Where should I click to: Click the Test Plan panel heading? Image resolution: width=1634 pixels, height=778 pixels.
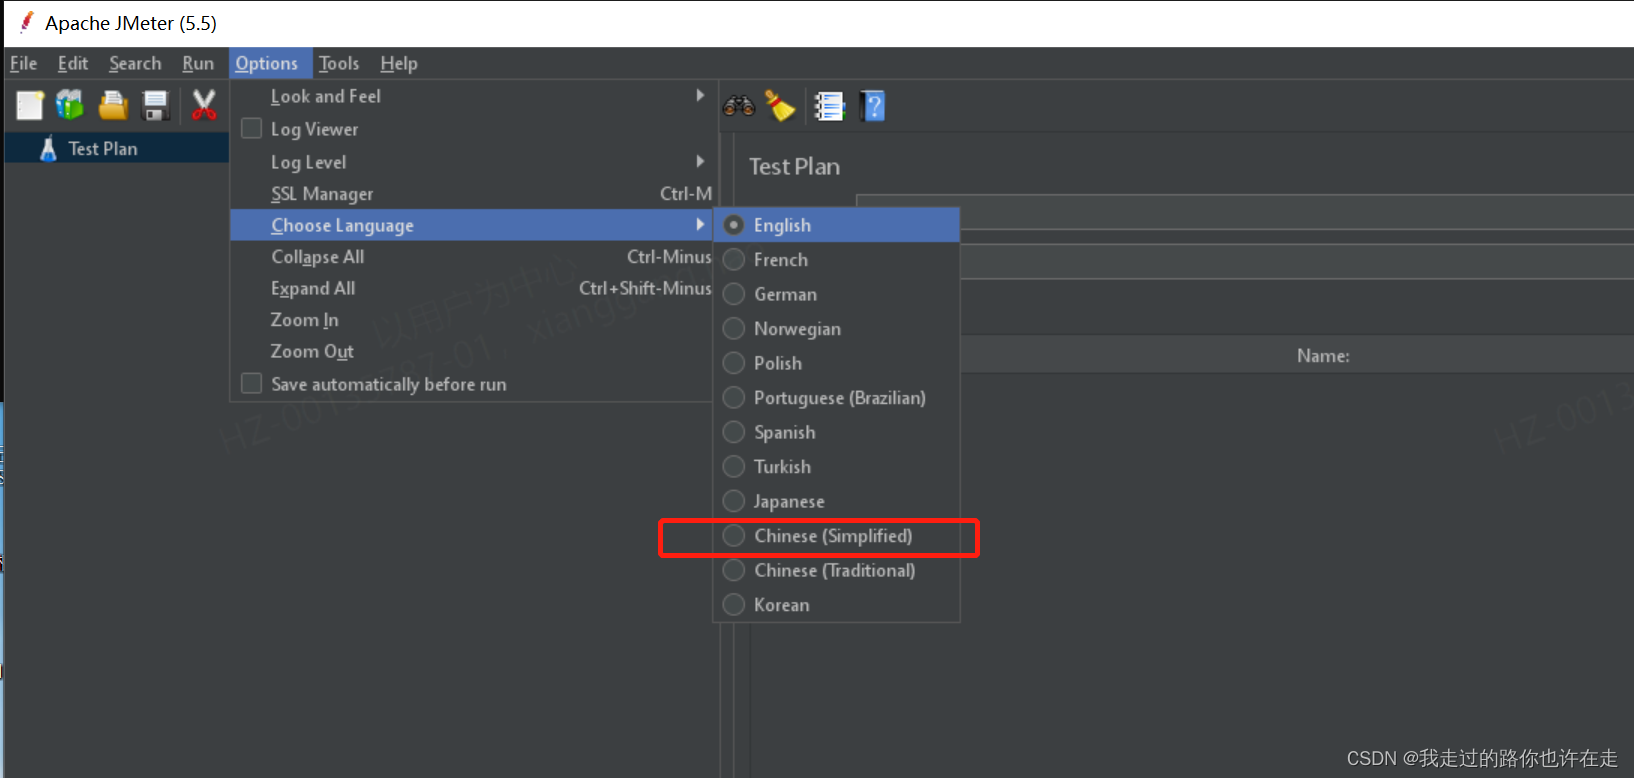tap(795, 167)
